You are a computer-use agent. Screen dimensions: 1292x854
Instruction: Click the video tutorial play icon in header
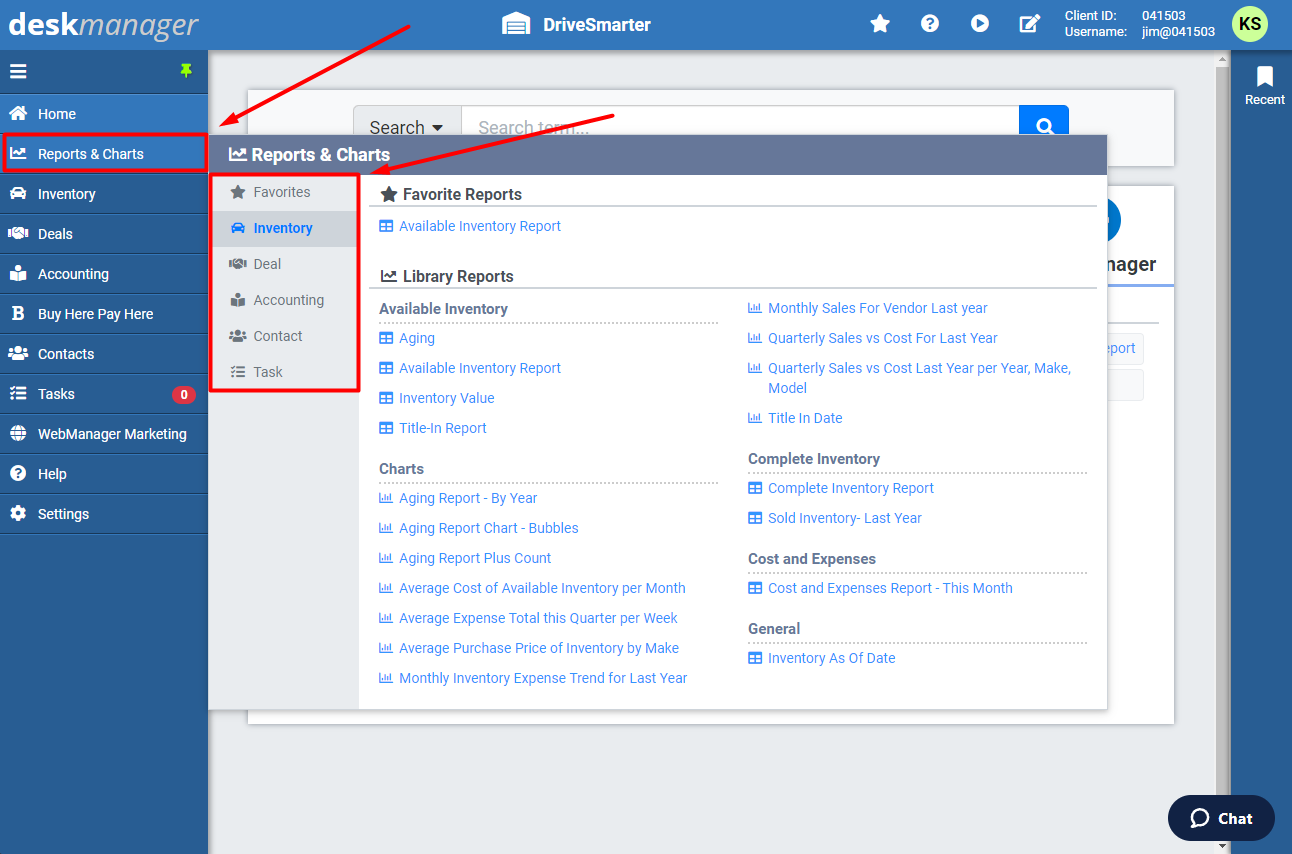979,22
